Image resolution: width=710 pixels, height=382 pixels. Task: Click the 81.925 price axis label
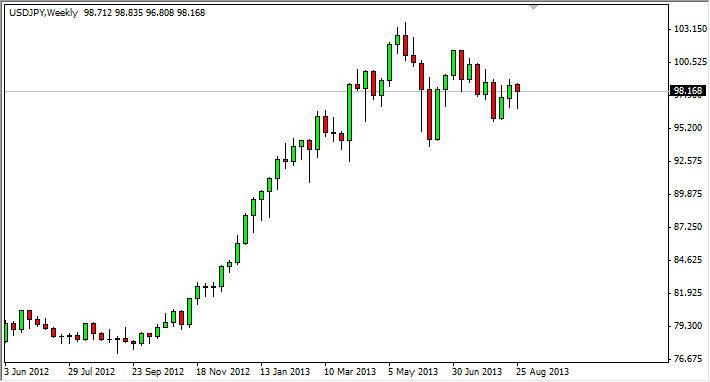(688, 293)
